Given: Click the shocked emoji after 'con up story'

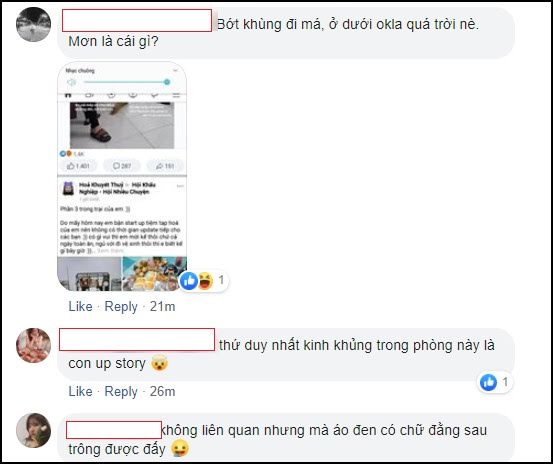Looking at the screenshot, I should click(x=160, y=364).
